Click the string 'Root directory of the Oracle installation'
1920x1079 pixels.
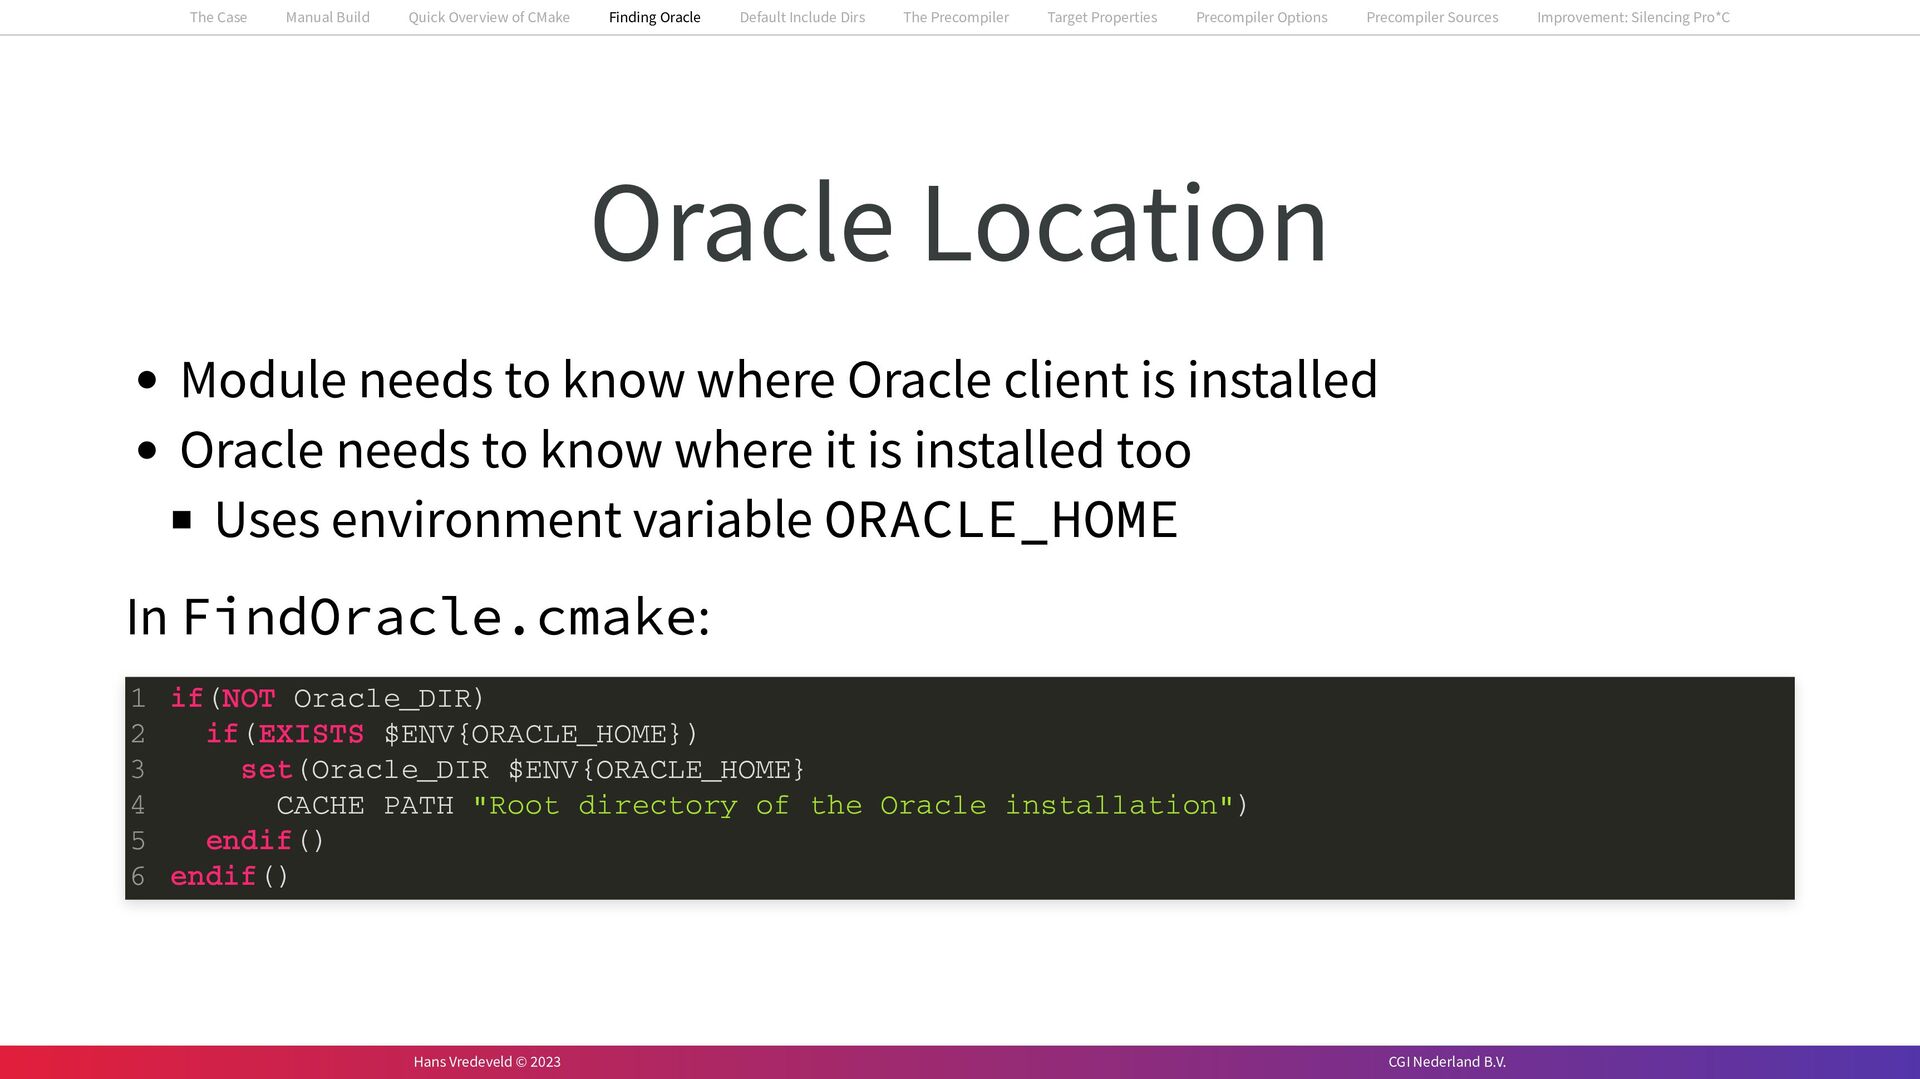[853, 805]
